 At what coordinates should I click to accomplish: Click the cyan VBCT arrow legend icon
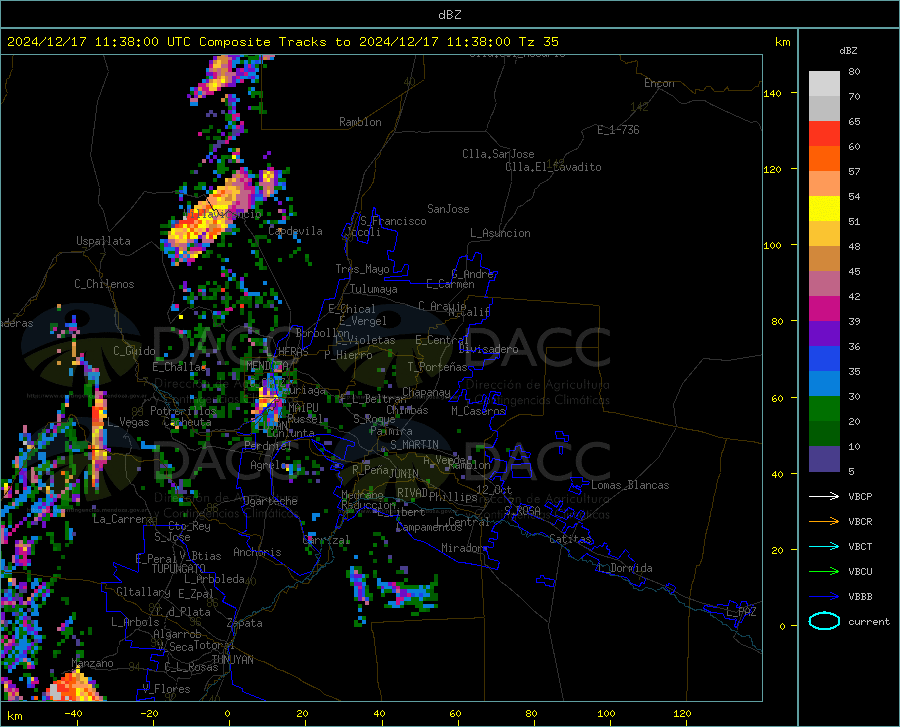[x=824, y=546]
